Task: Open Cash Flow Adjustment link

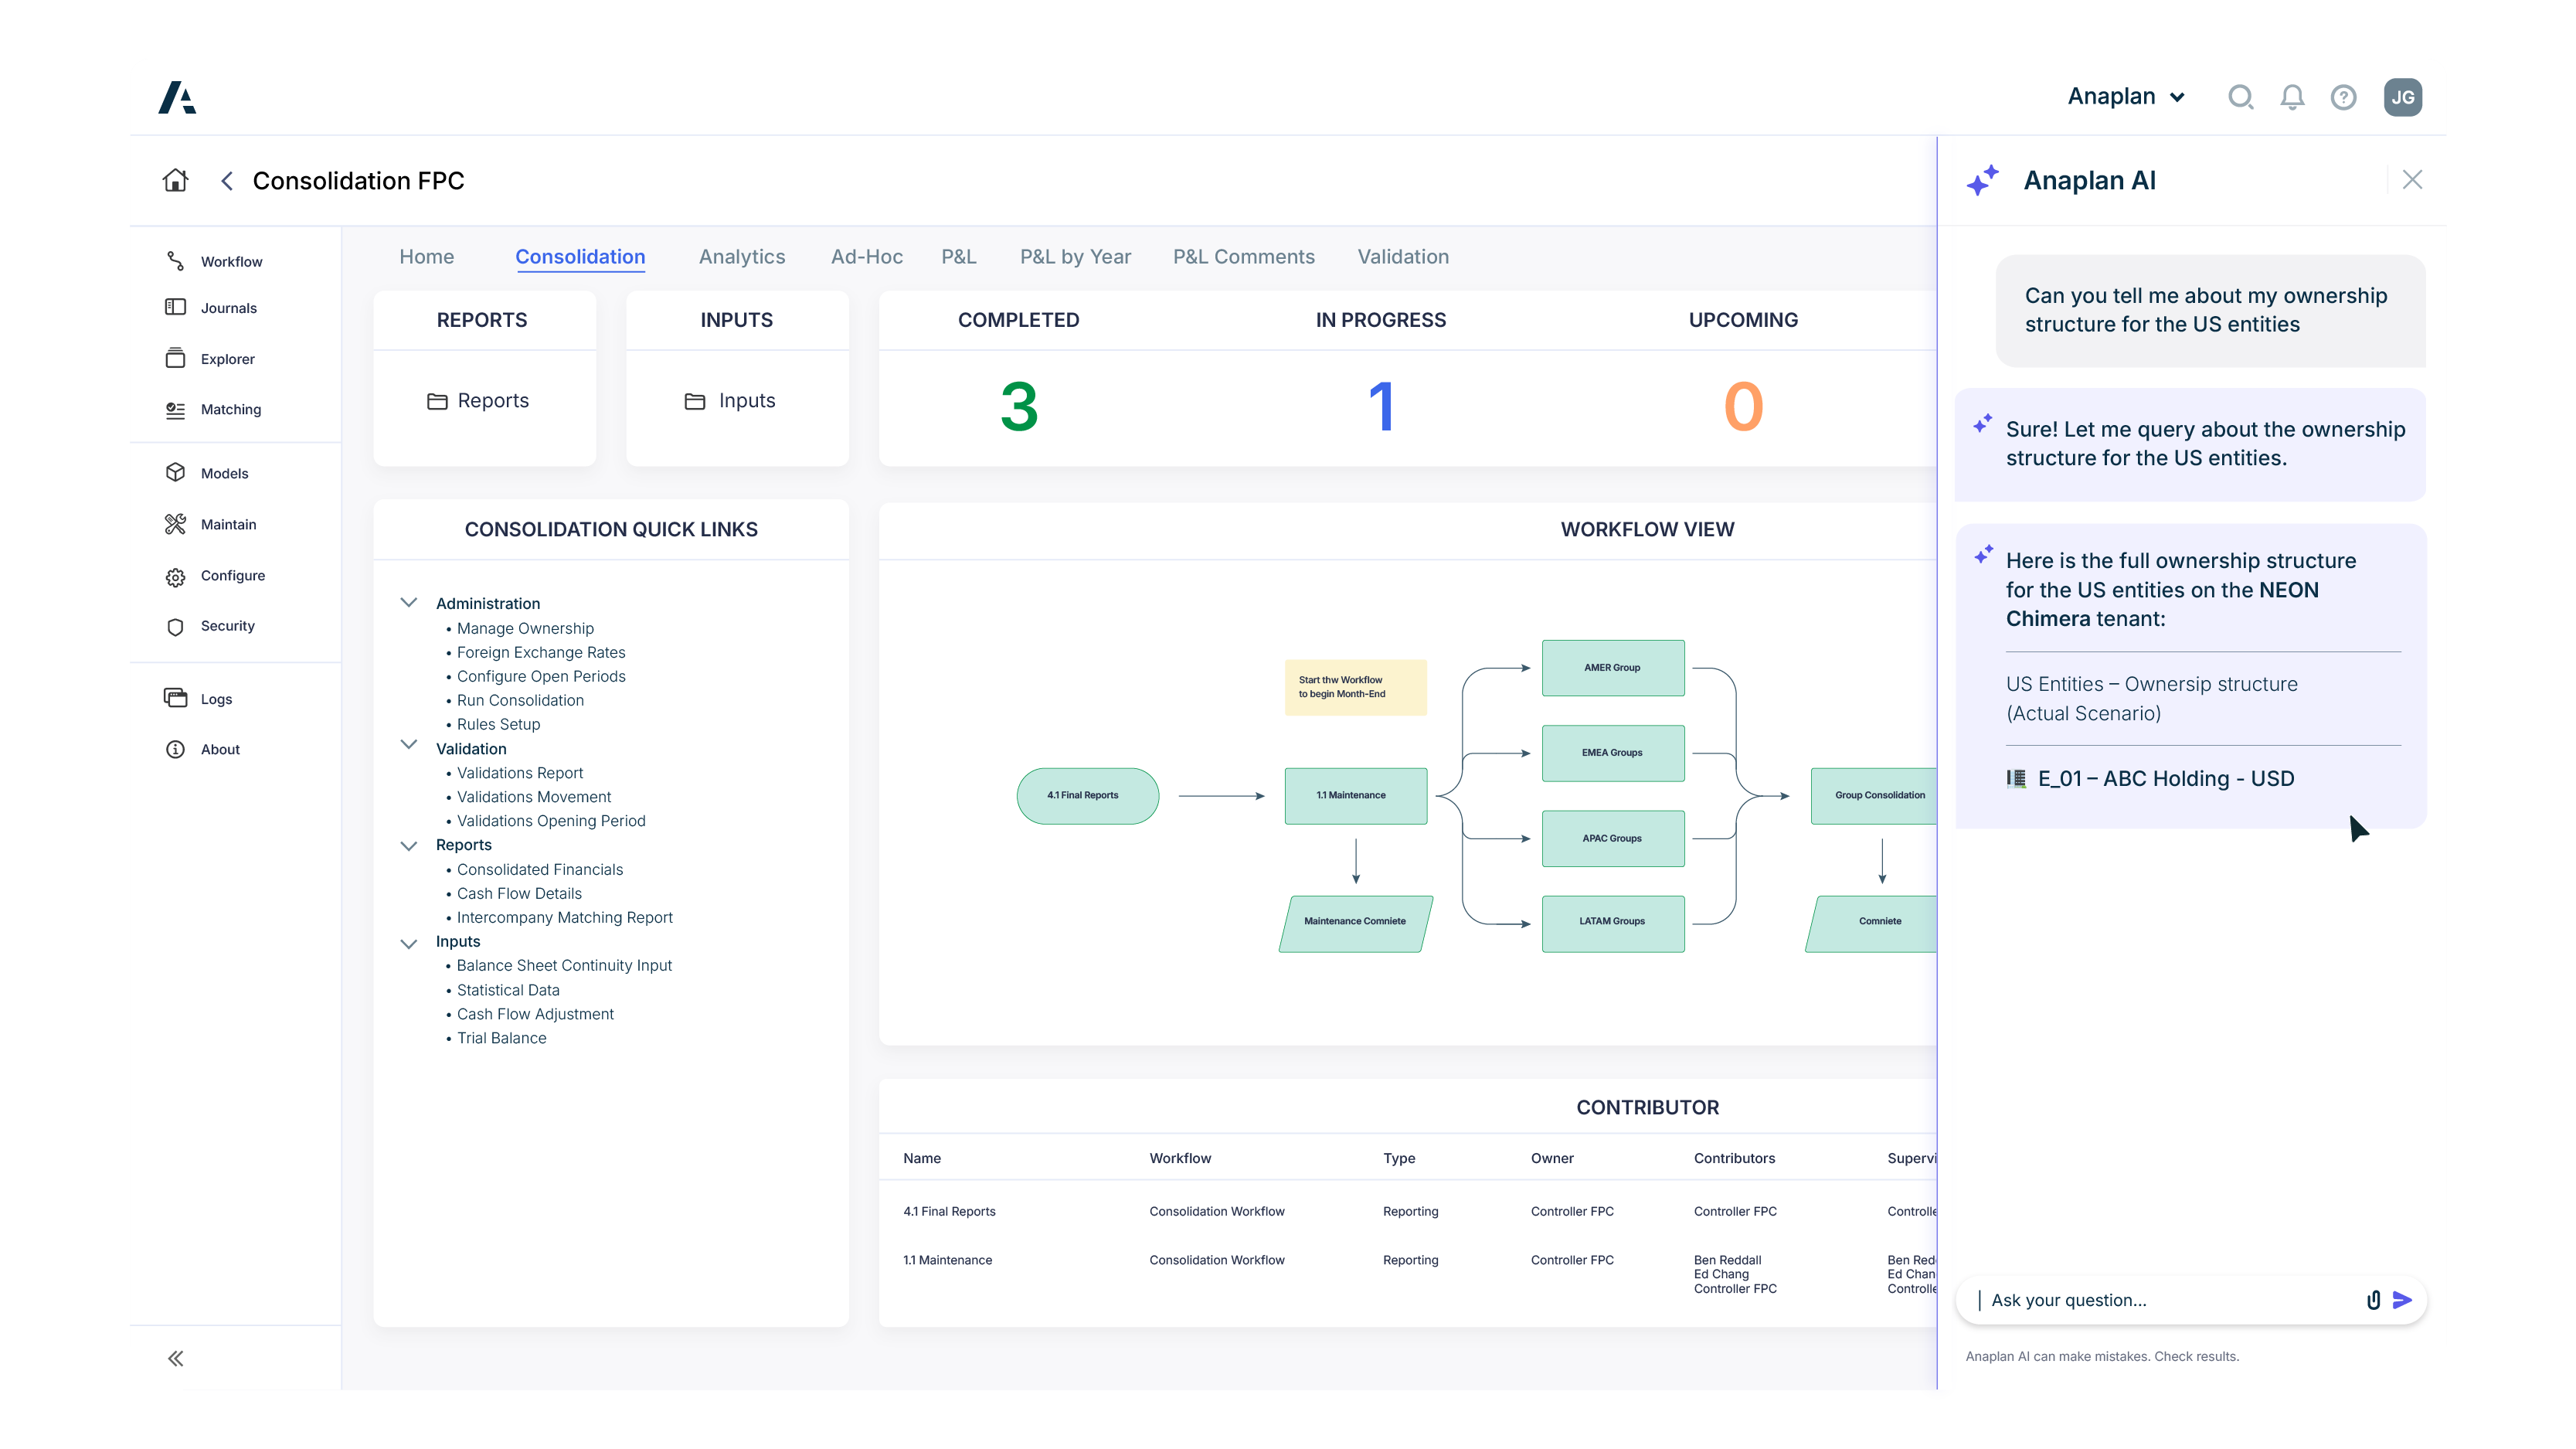Action: tap(535, 1014)
